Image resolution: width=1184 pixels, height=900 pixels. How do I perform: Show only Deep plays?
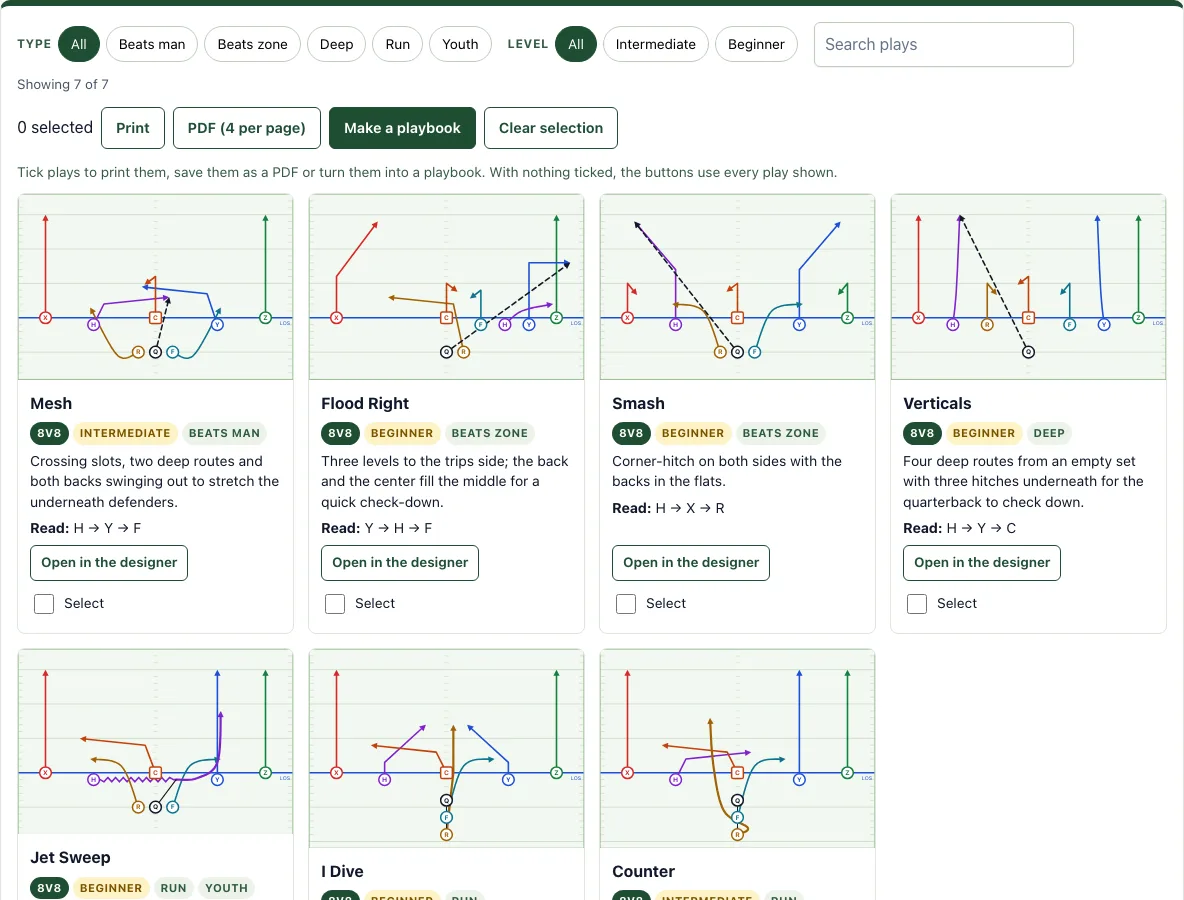[336, 45]
